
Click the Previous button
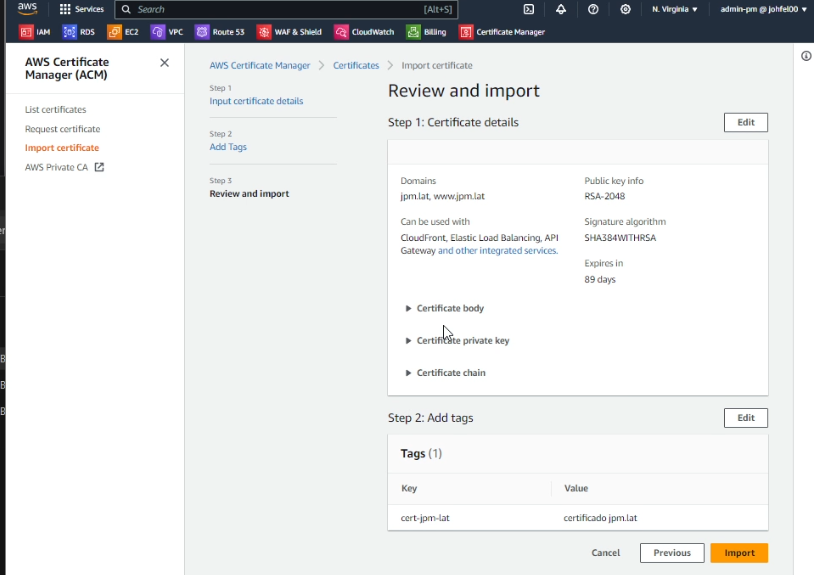click(x=672, y=553)
